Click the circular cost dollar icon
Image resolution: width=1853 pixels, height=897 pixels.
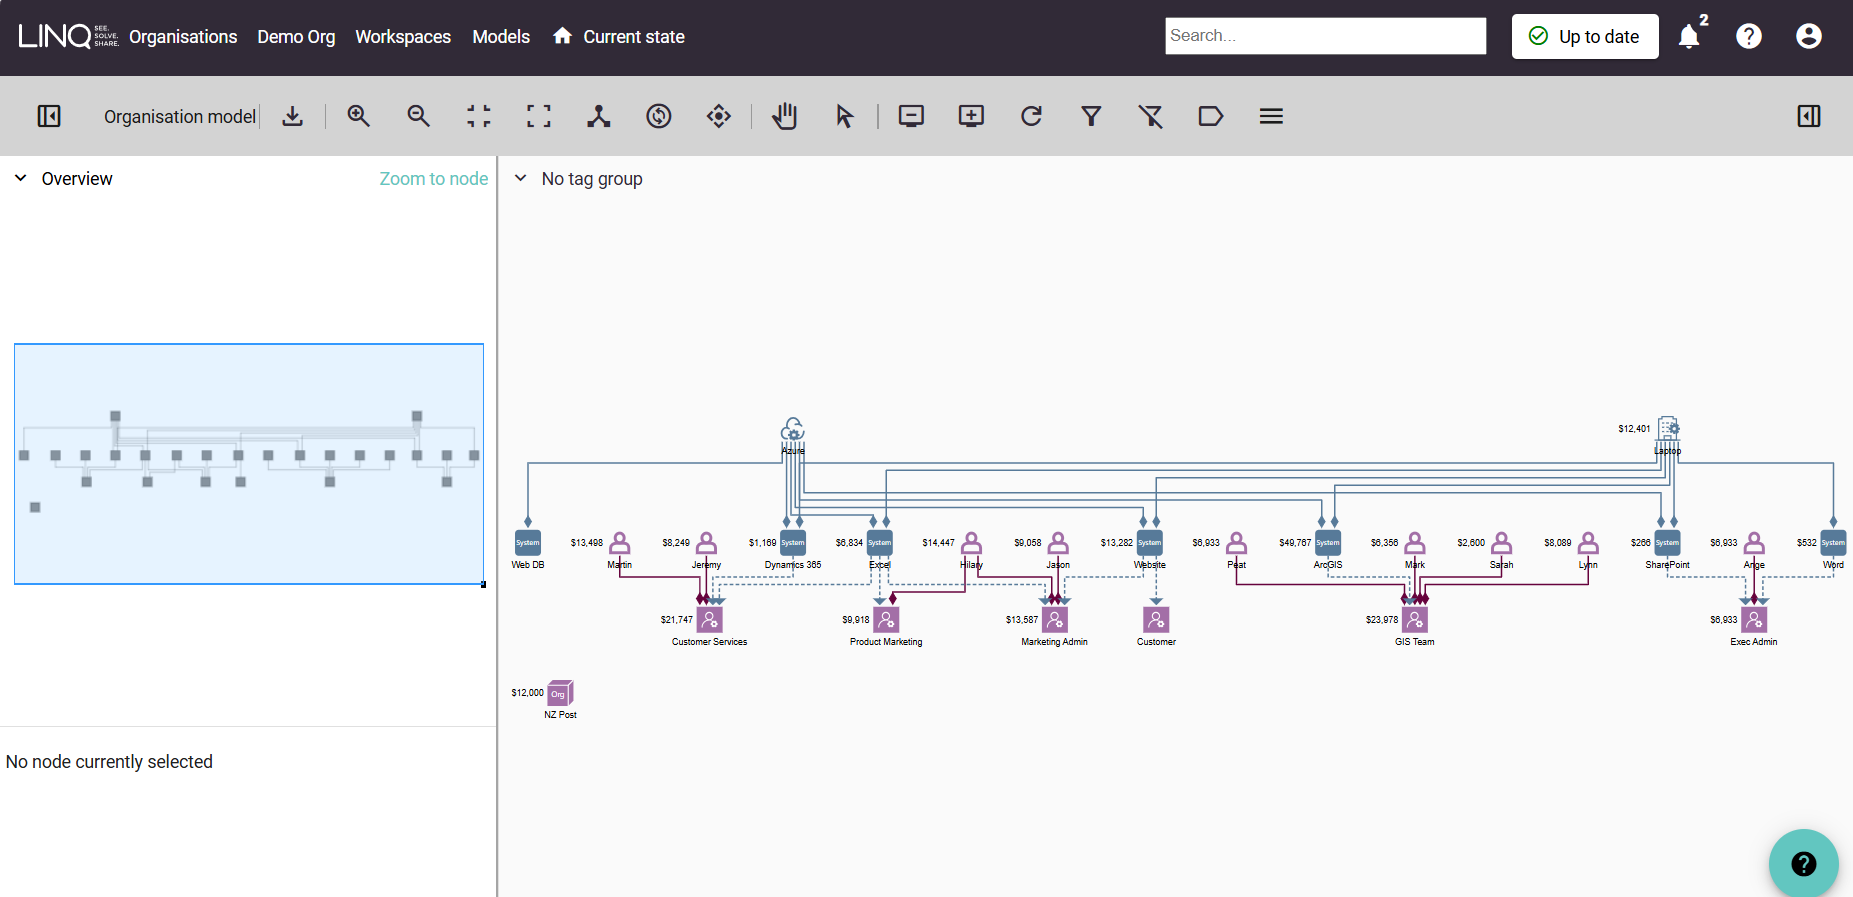659,116
